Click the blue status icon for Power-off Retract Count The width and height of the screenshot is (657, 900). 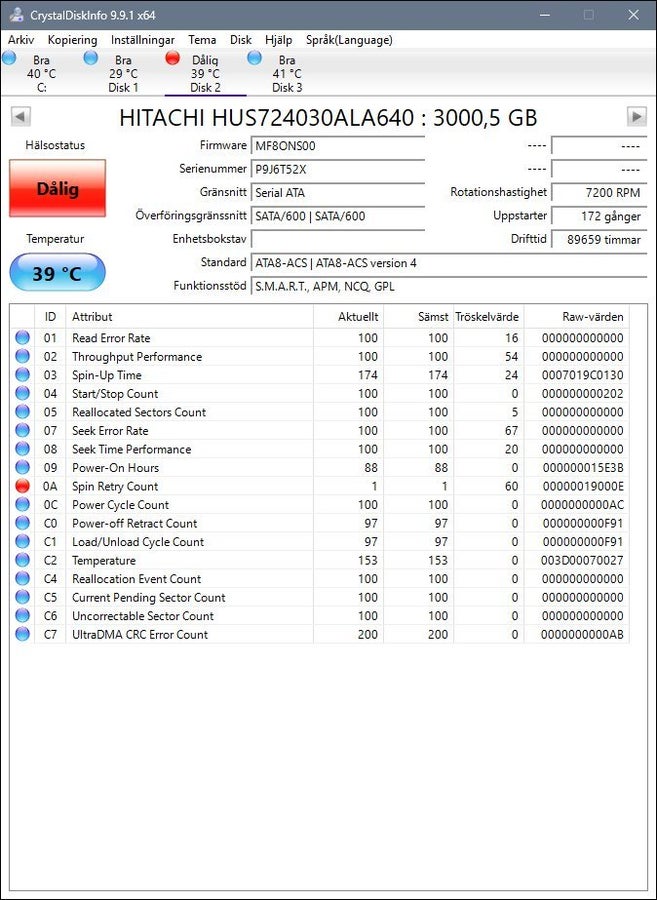(x=22, y=523)
